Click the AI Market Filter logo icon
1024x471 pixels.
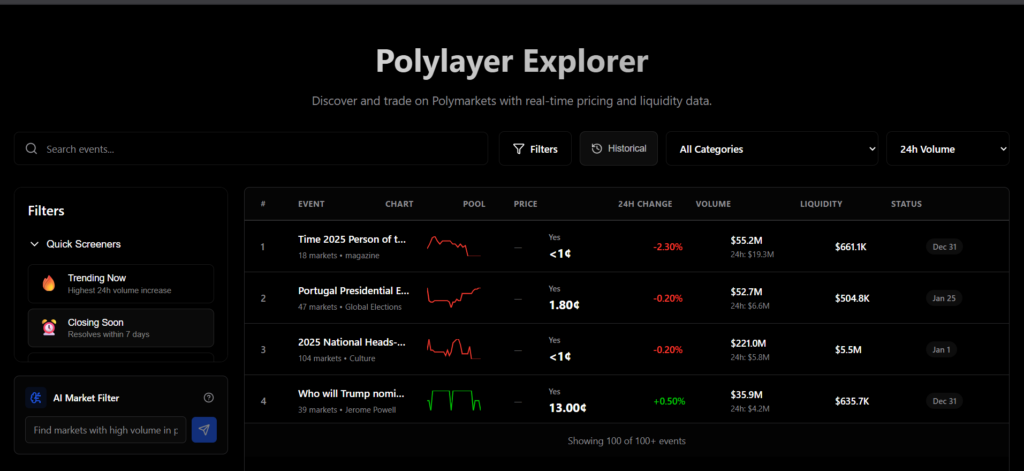pos(36,398)
